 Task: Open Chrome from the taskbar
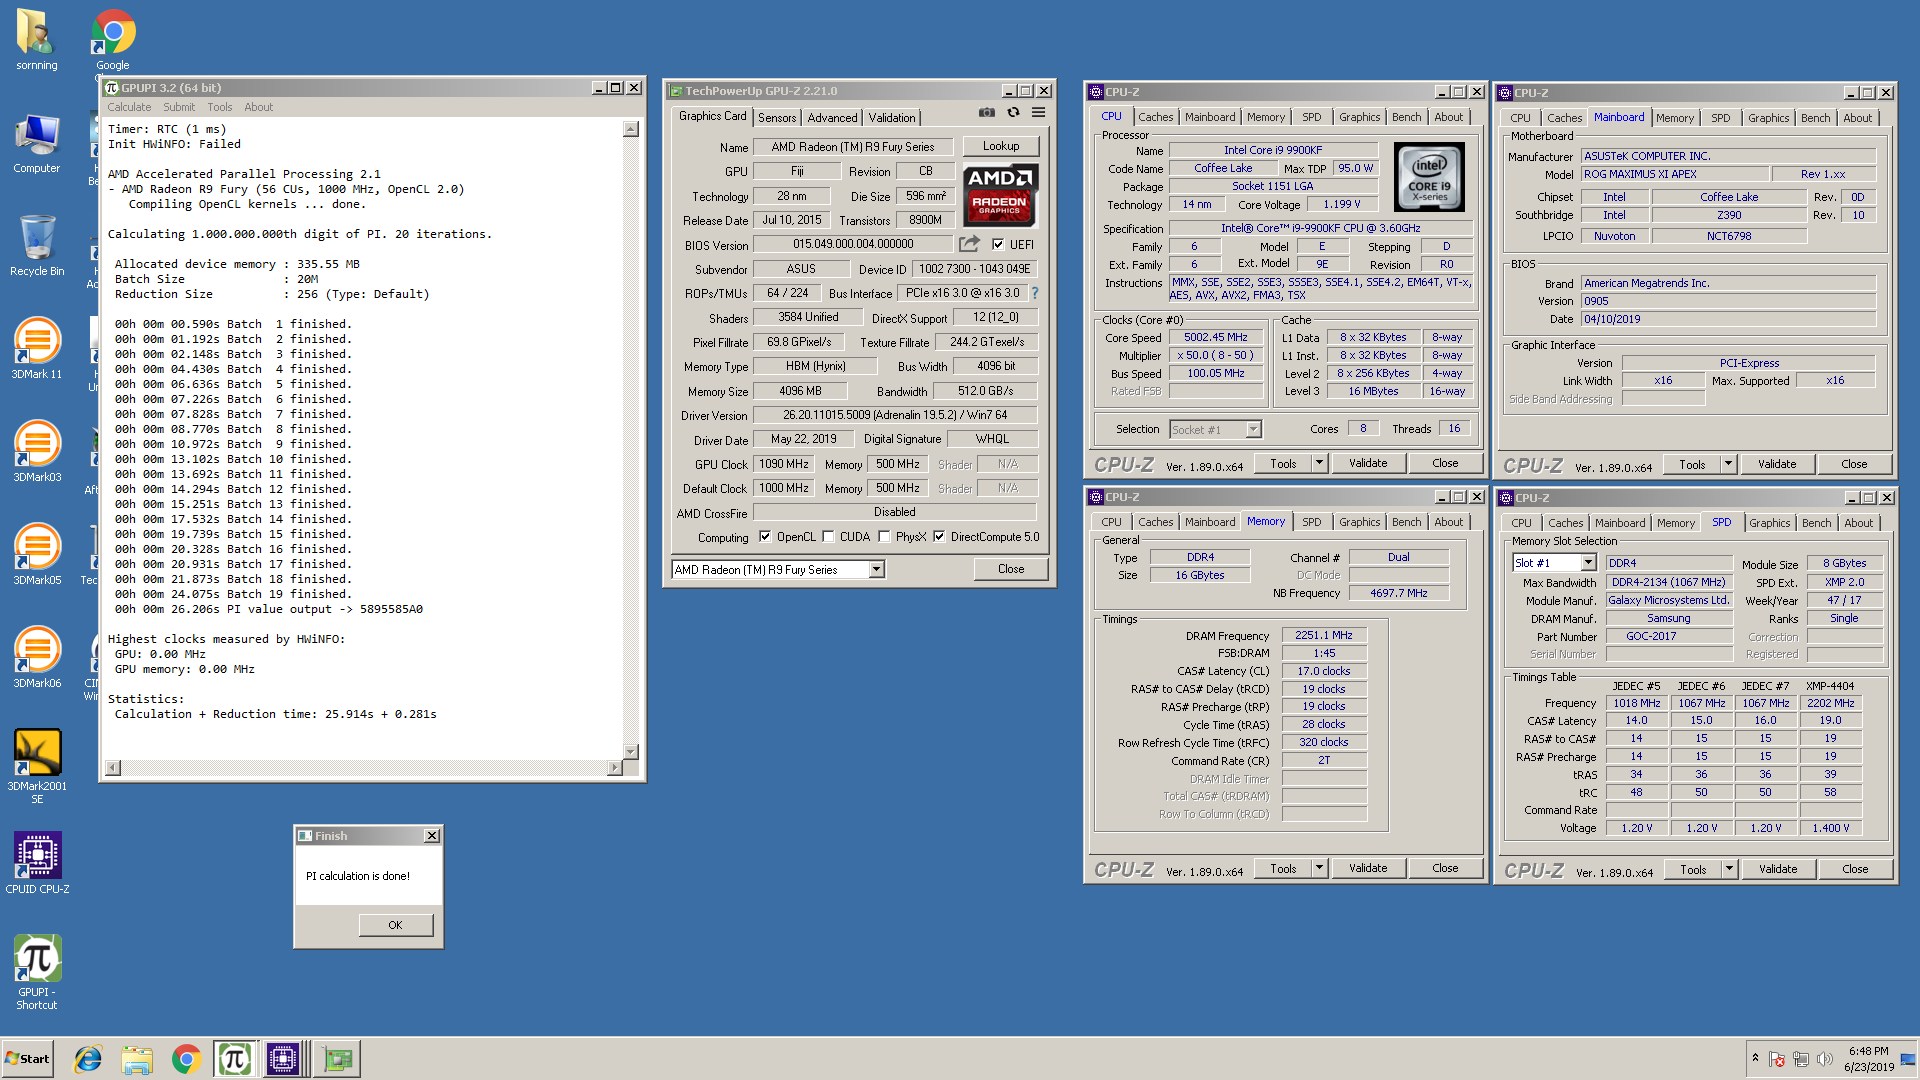pos(186,1059)
